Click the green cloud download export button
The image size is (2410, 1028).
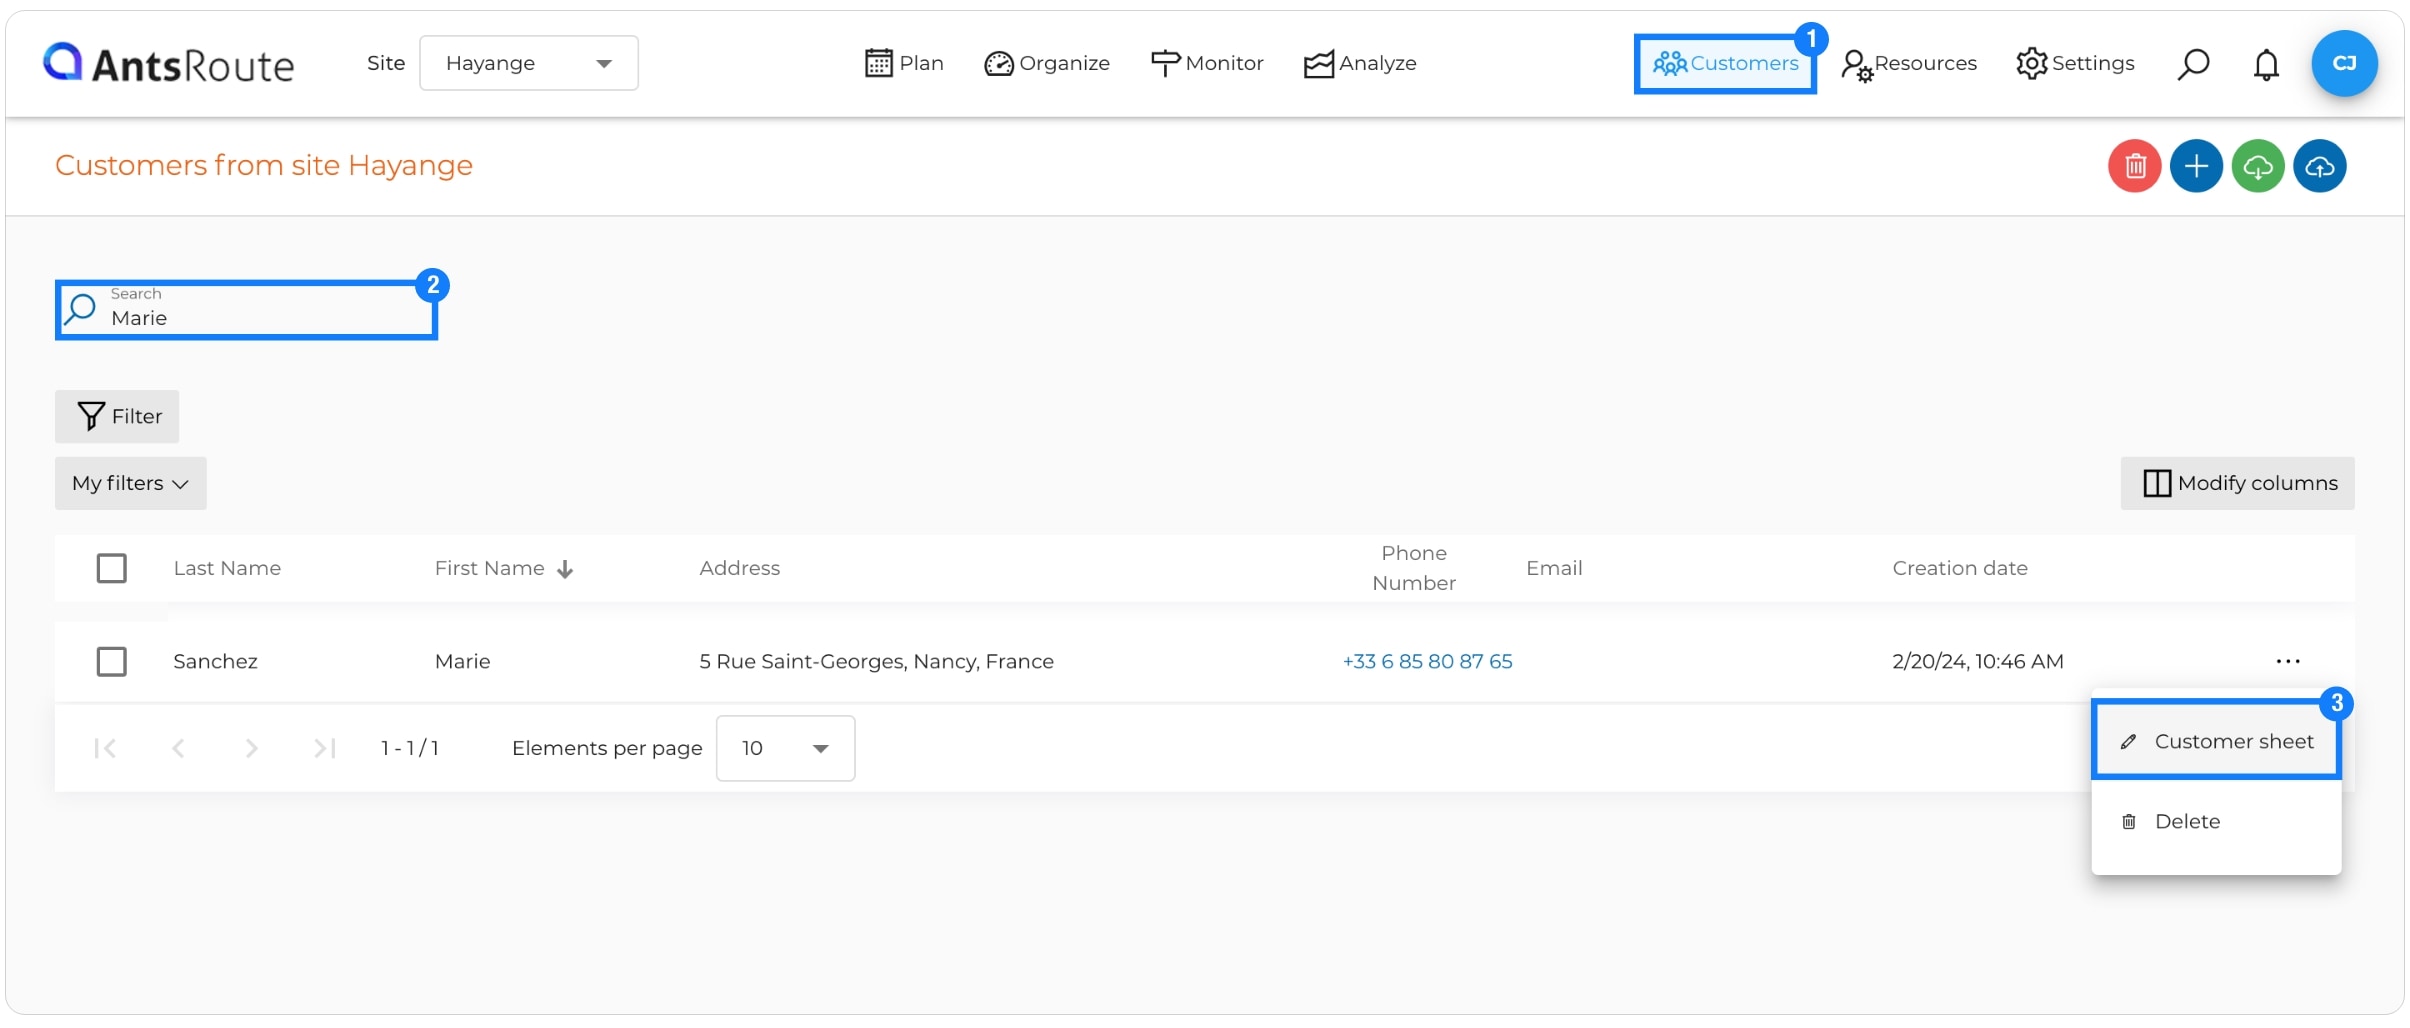coord(2258,166)
